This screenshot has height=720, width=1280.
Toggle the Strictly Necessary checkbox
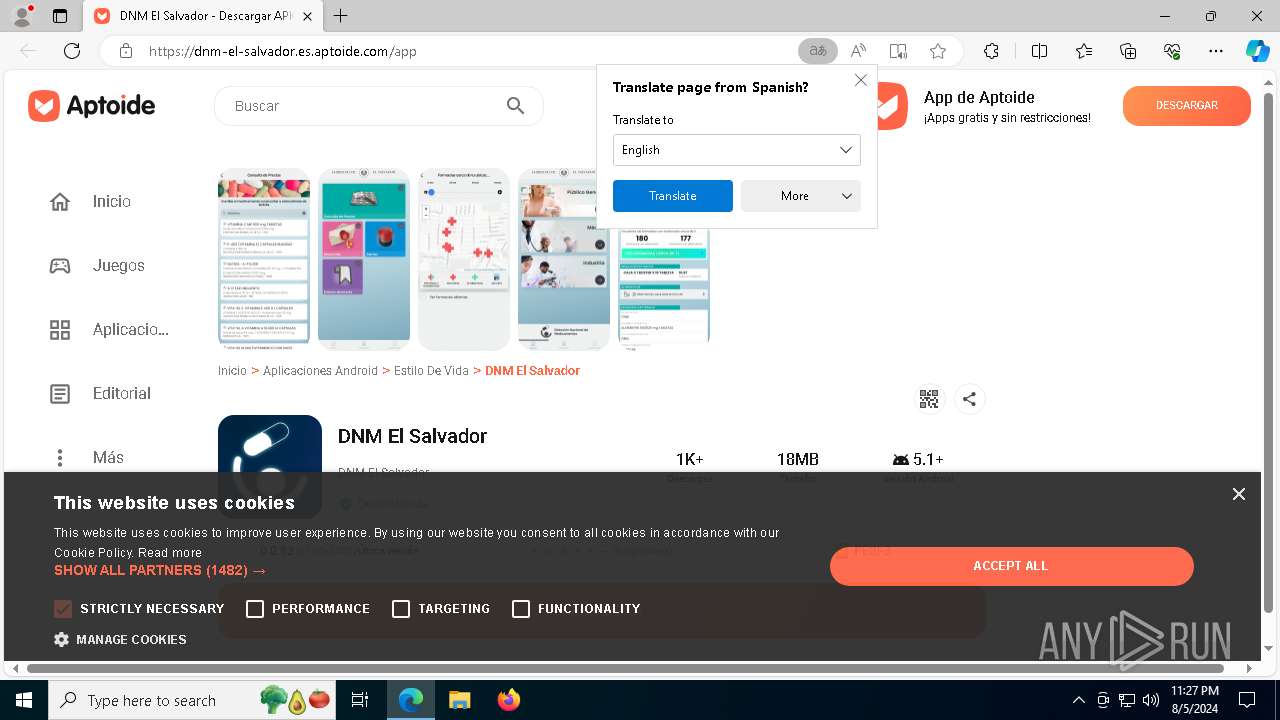tap(63, 609)
